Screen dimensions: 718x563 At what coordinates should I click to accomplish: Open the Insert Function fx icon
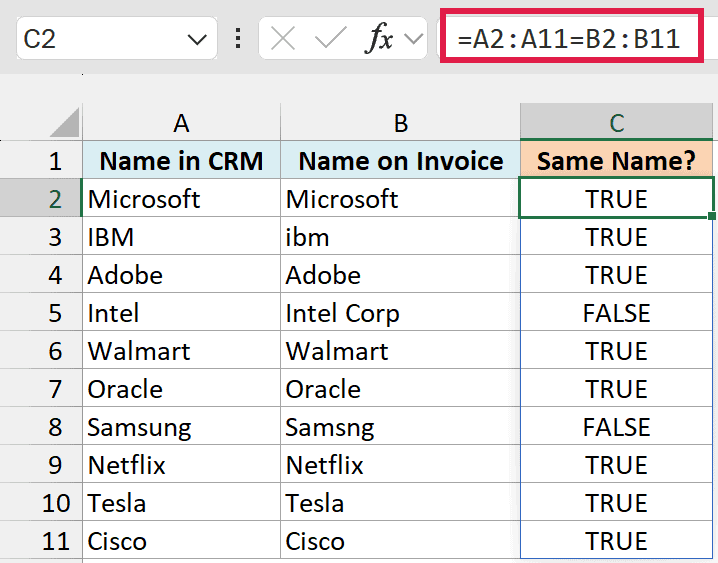click(x=379, y=38)
